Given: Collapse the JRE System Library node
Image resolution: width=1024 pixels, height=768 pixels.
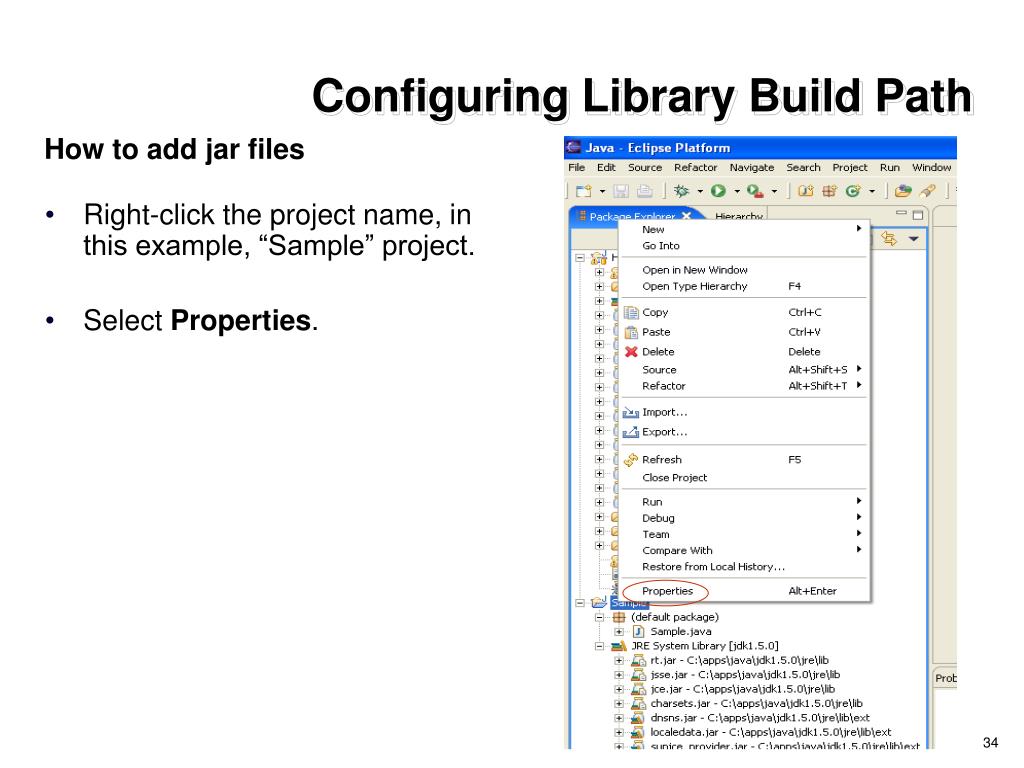Looking at the screenshot, I should tap(599, 646).
